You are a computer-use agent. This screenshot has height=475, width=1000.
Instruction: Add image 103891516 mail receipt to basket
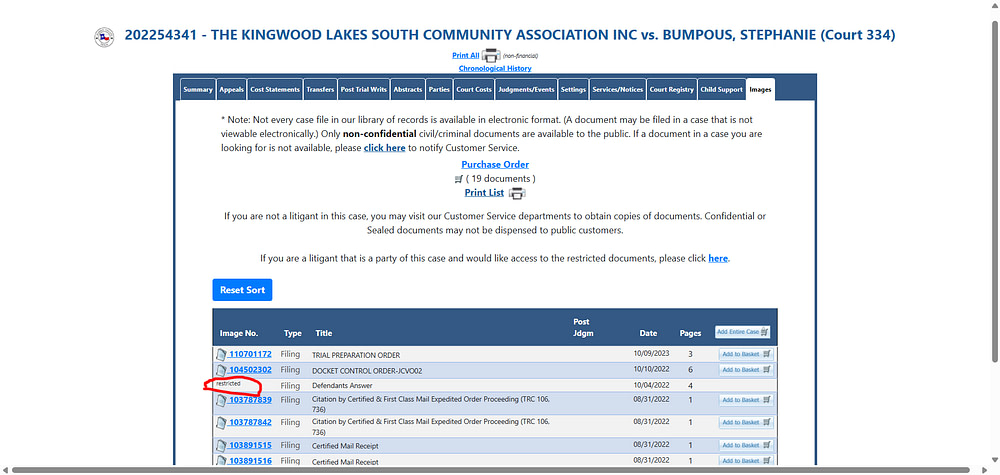pyautogui.click(x=746, y=461)
